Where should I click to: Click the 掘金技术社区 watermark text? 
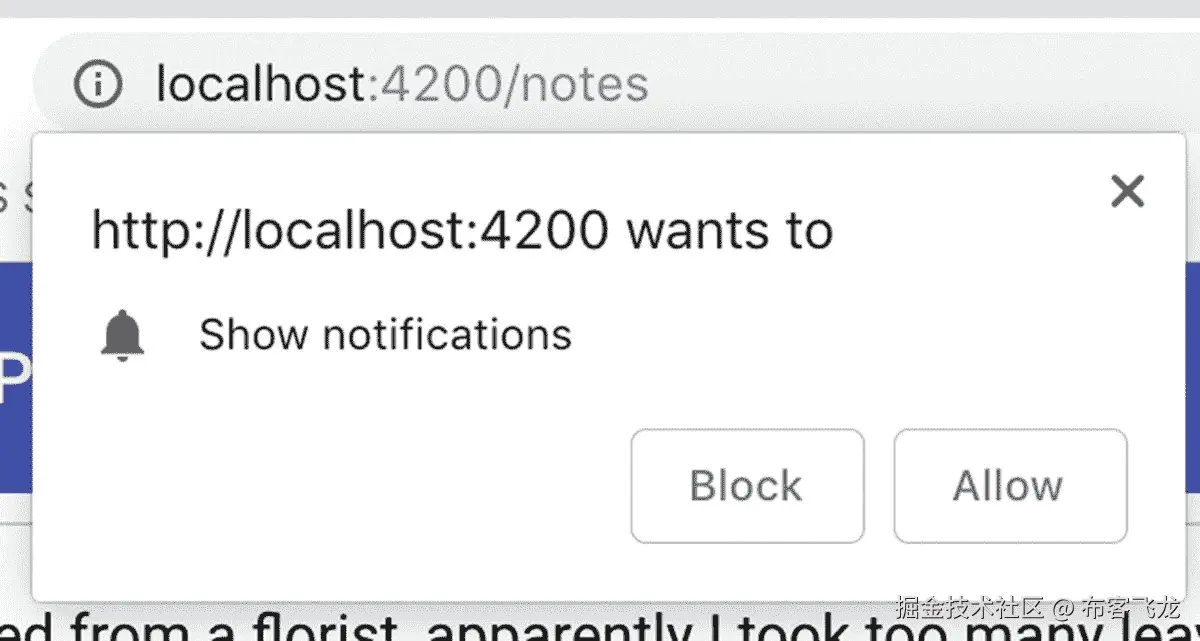(x=970, y=607)
